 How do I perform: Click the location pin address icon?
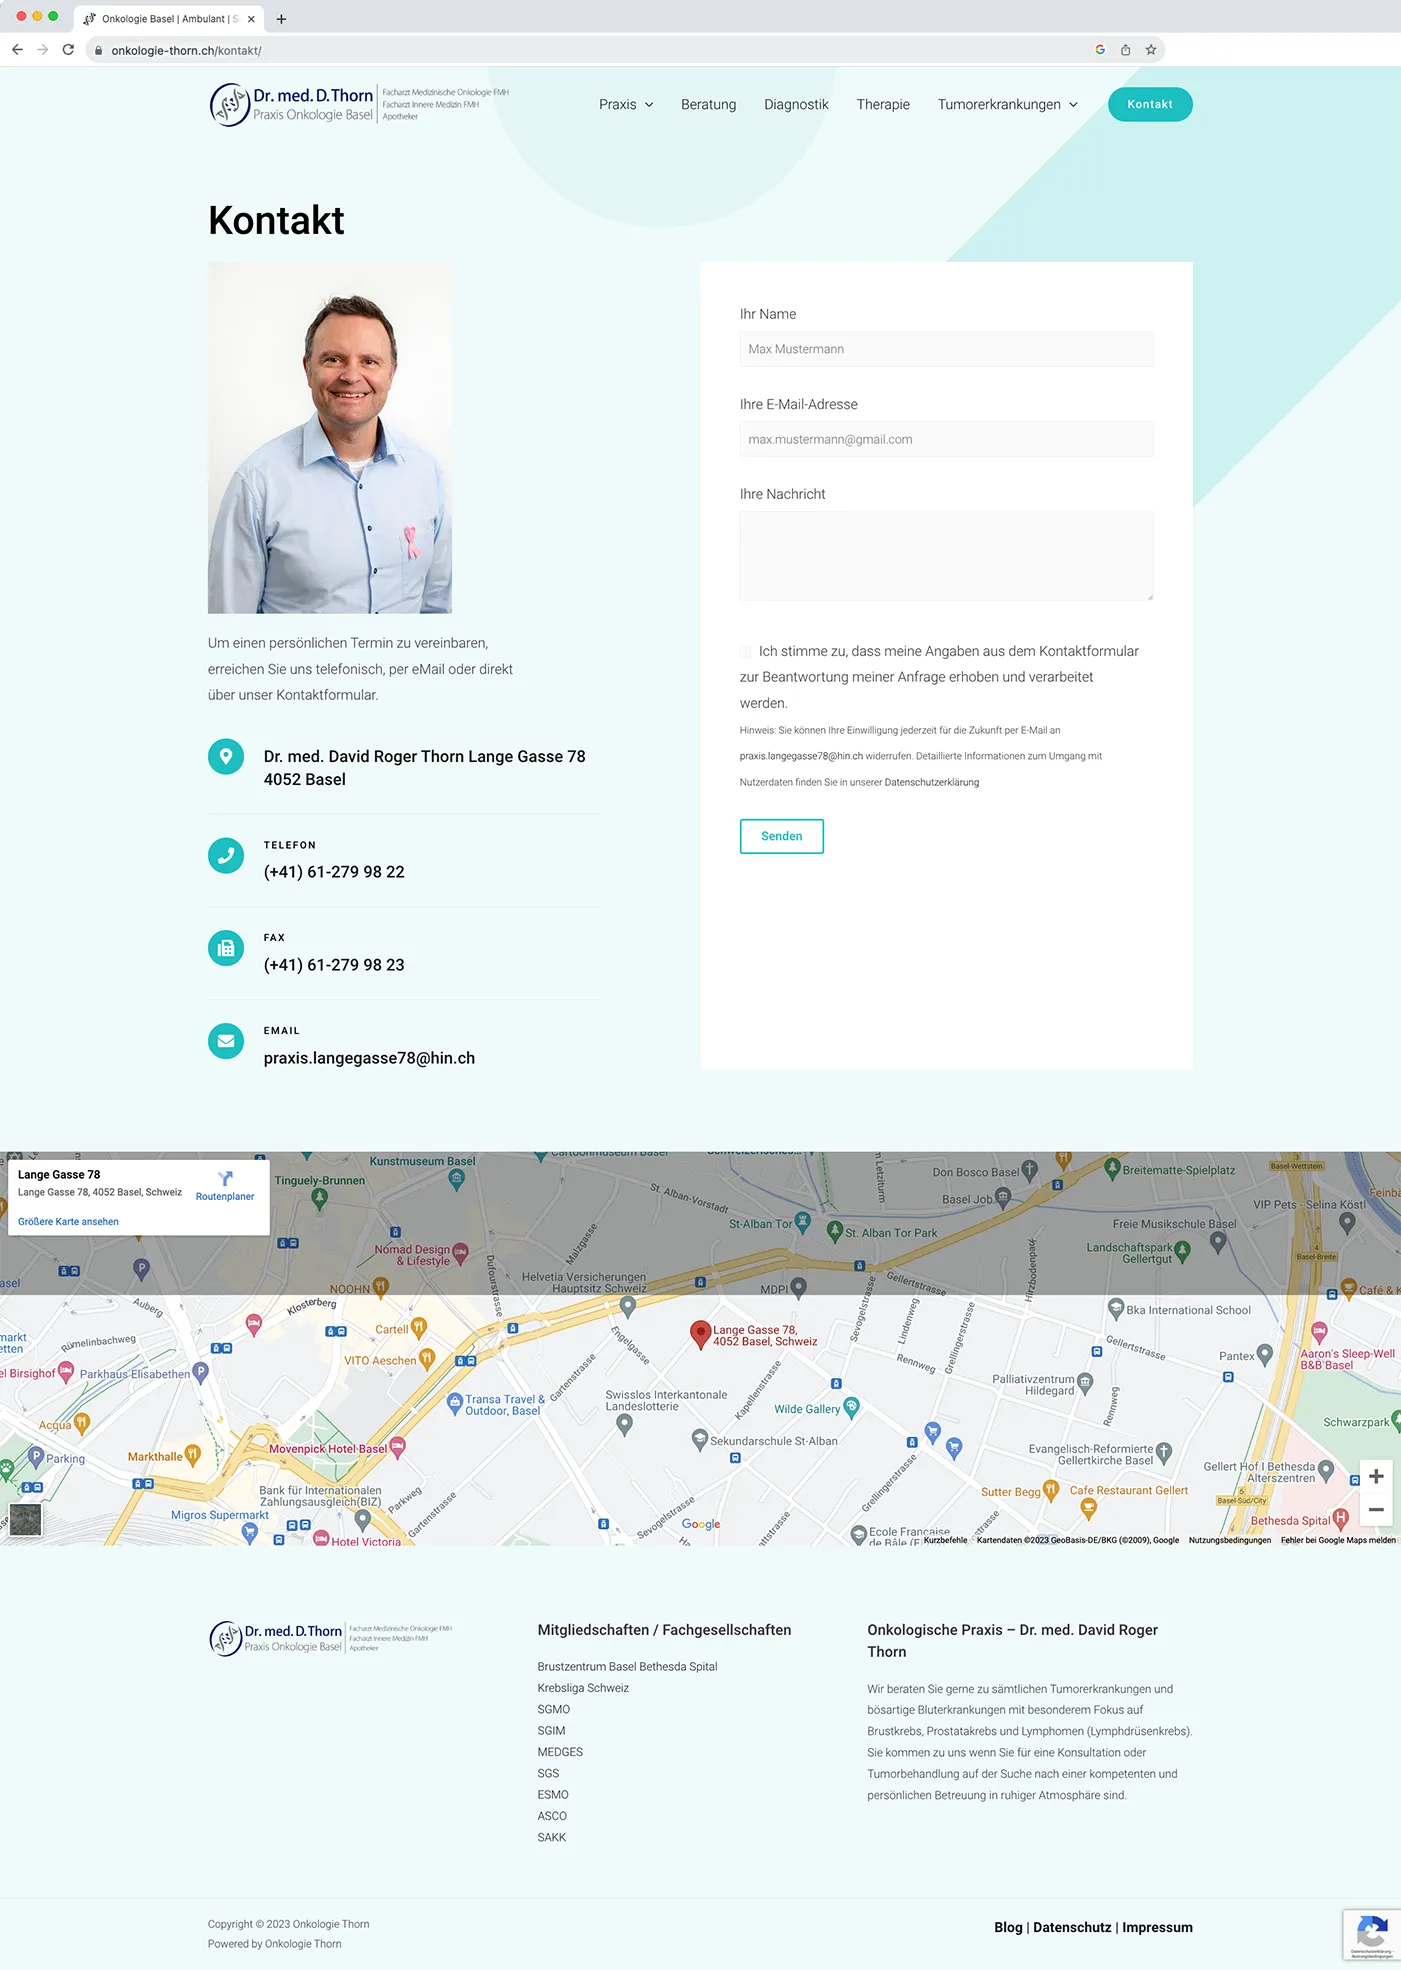(226, 756)
